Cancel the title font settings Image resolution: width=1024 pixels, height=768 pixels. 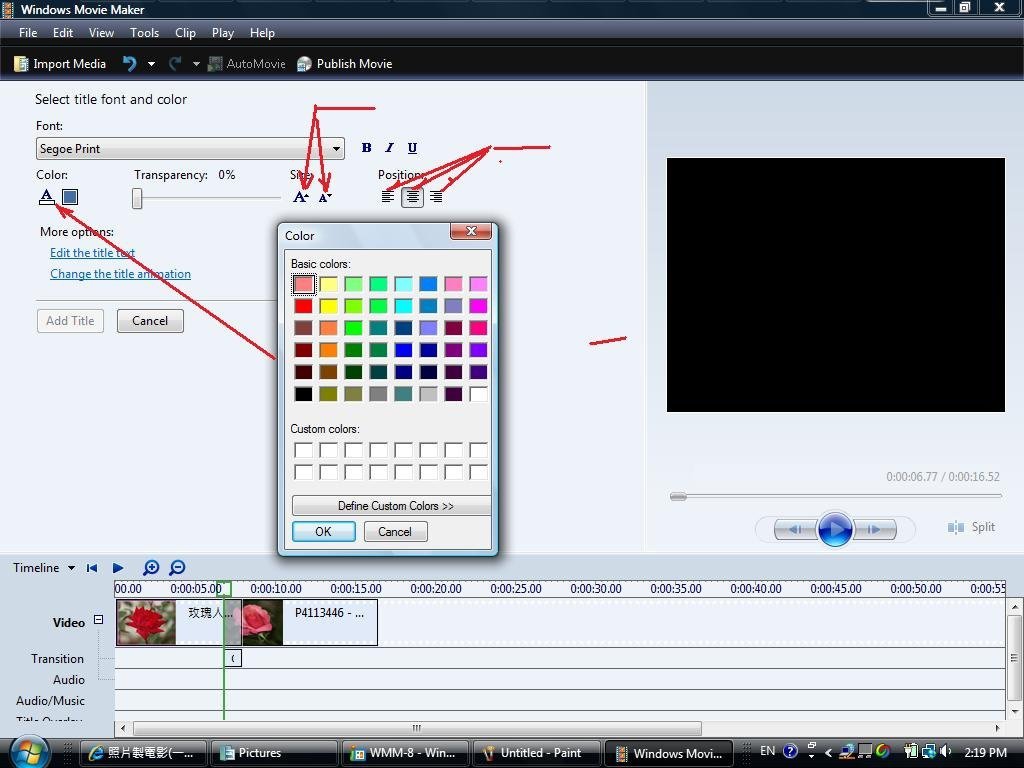tap(150, 321)
